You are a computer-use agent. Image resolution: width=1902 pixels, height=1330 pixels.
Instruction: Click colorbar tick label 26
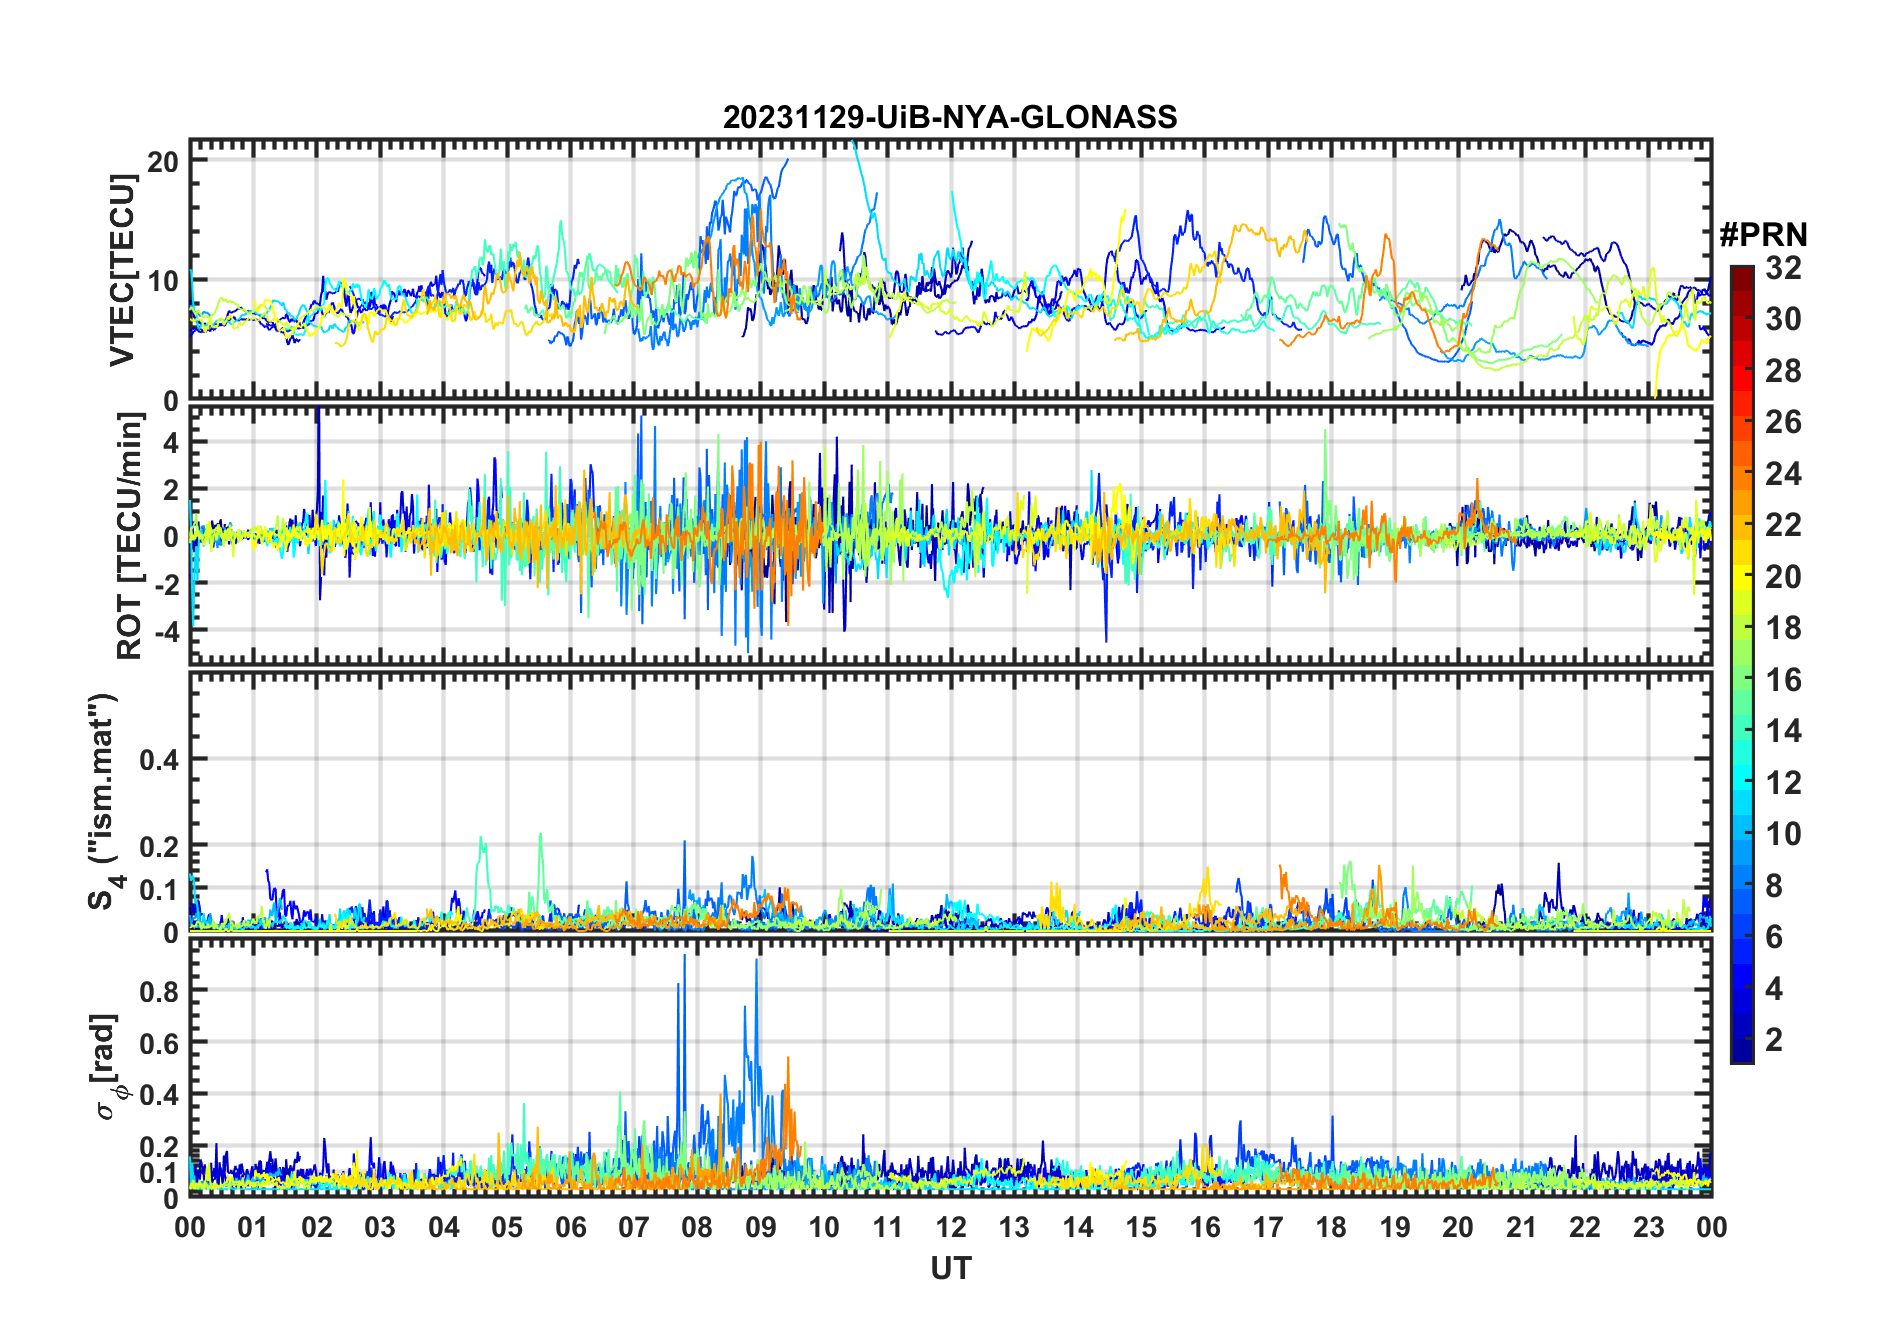pyautogui.click(x=1783, y=422)
